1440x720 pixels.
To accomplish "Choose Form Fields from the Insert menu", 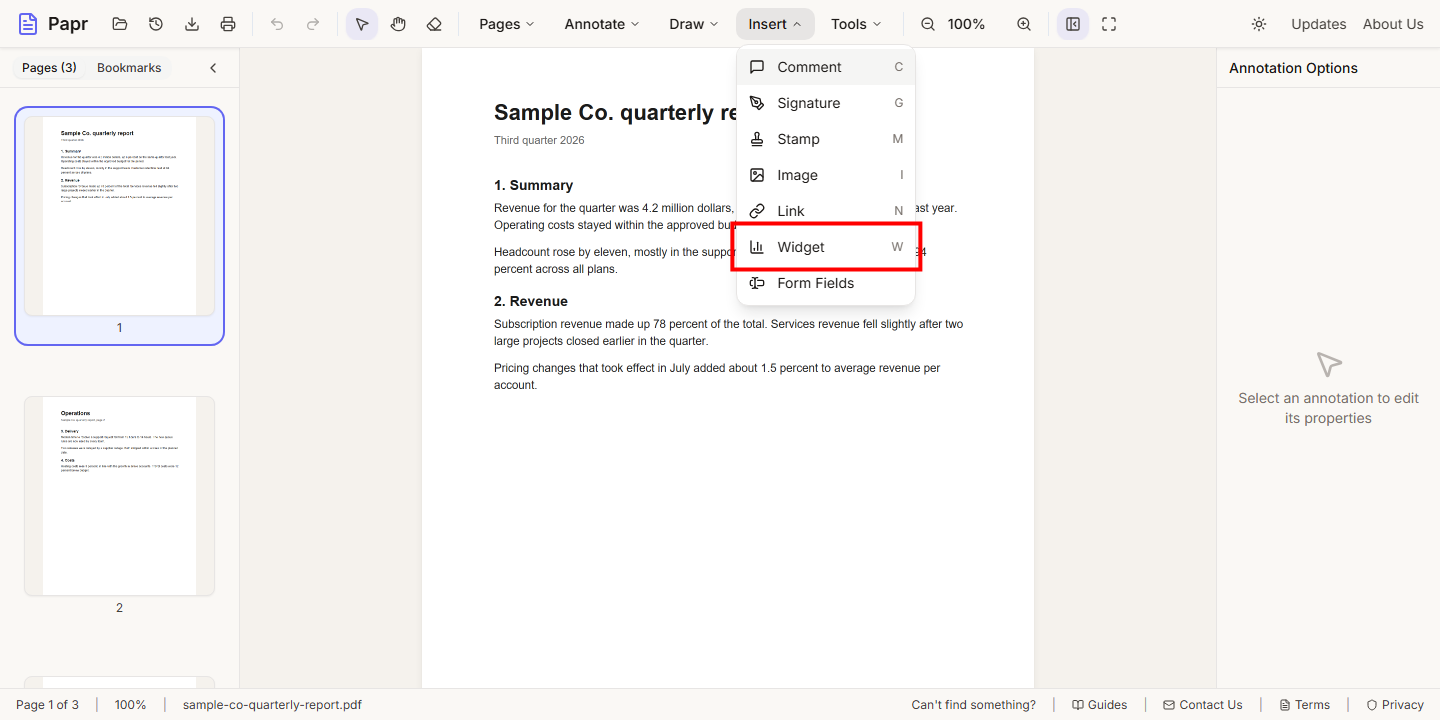I will [x=826, y=283].
